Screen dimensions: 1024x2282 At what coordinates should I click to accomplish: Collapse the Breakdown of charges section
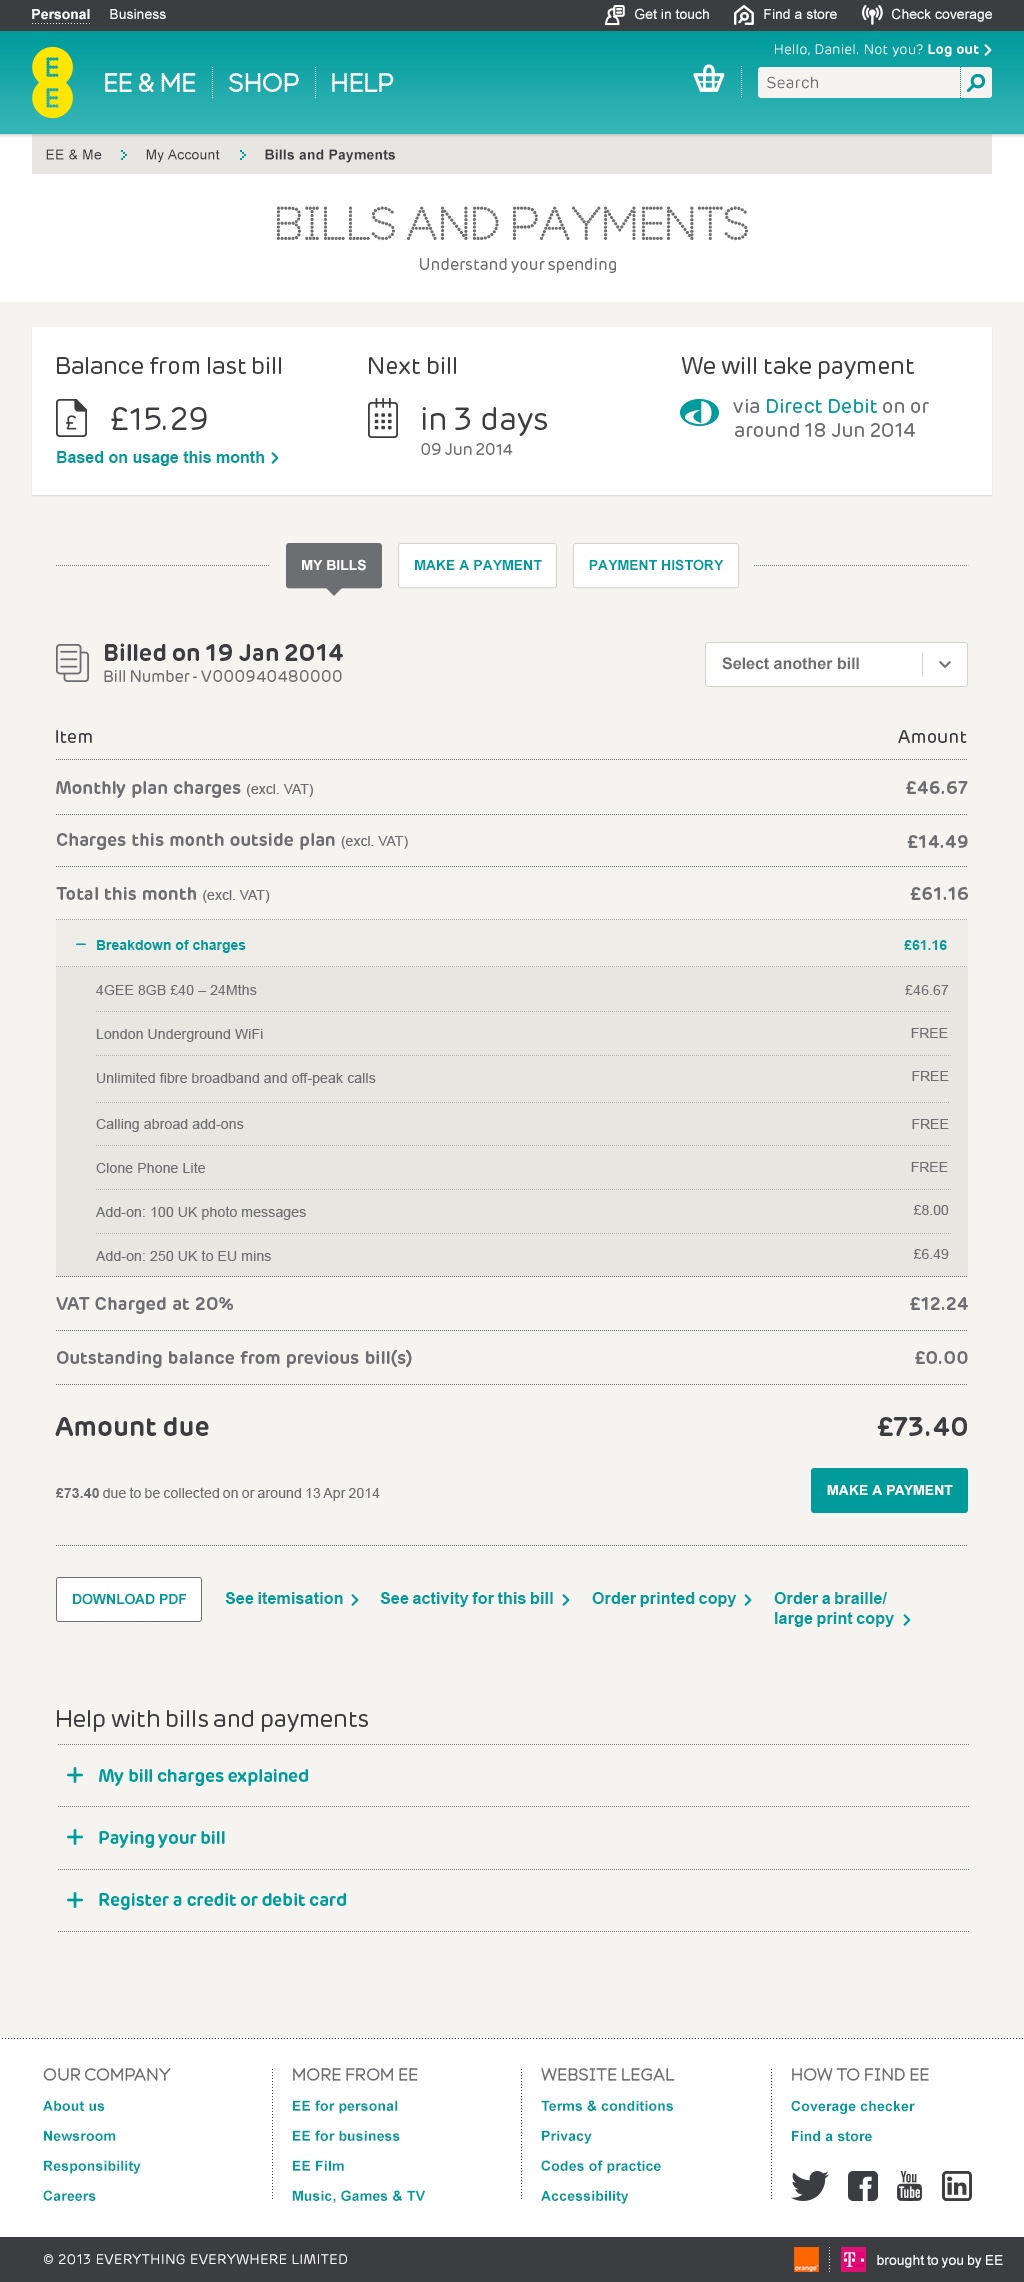coord(161,945)
